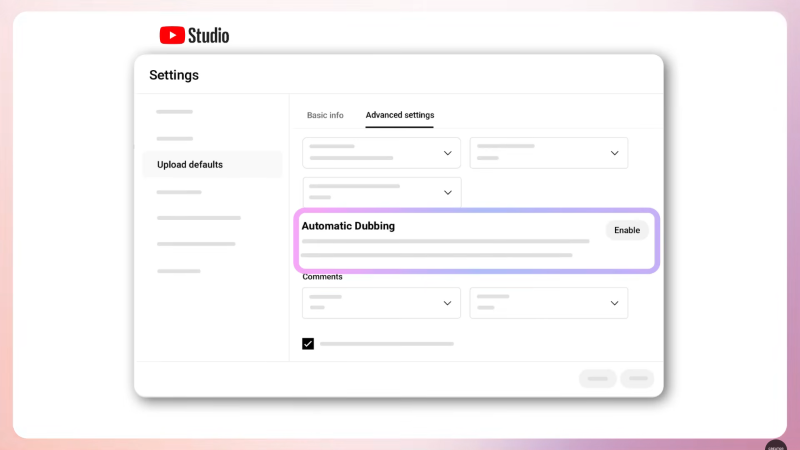Viewport: 800px width, 450px height.
Task: Switch to the Basic info tab
Action: [325, 115]
